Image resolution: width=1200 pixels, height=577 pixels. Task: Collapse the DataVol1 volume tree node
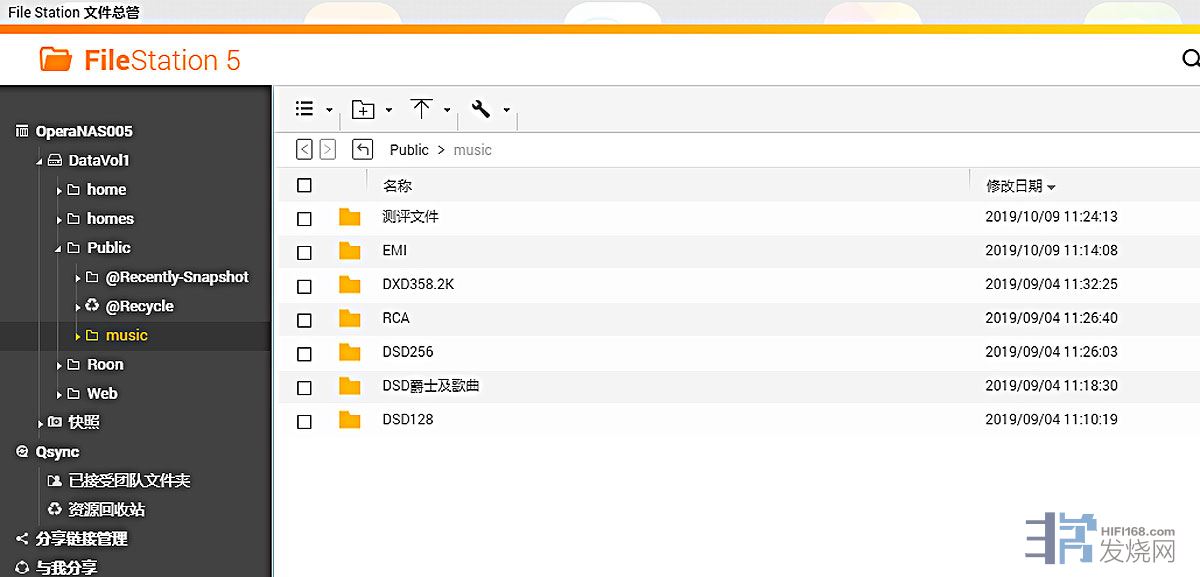tap(39, 161)
